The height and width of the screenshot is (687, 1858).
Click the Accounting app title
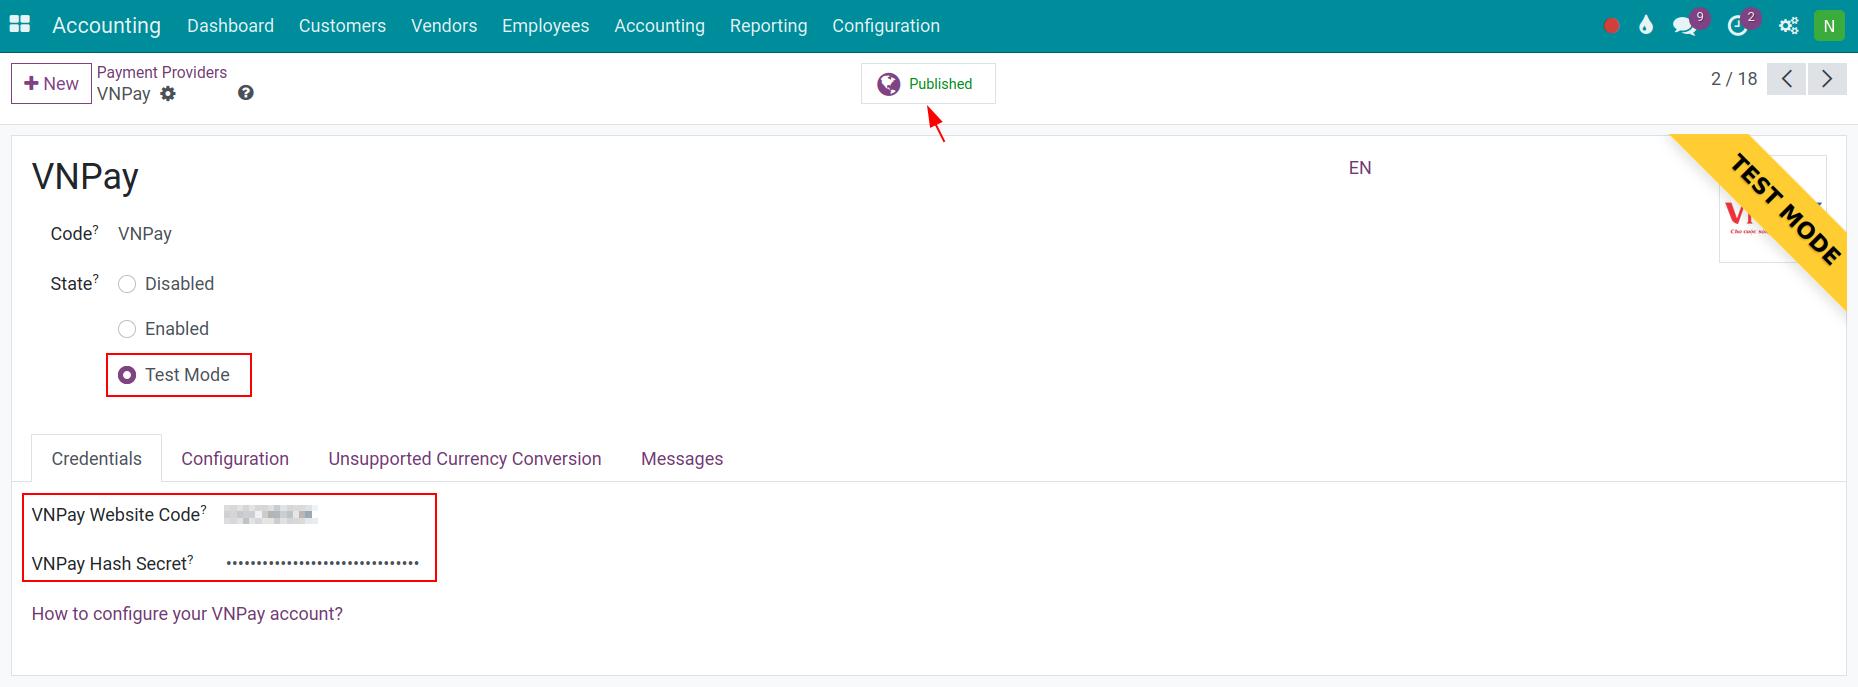[x=106, y=26]
